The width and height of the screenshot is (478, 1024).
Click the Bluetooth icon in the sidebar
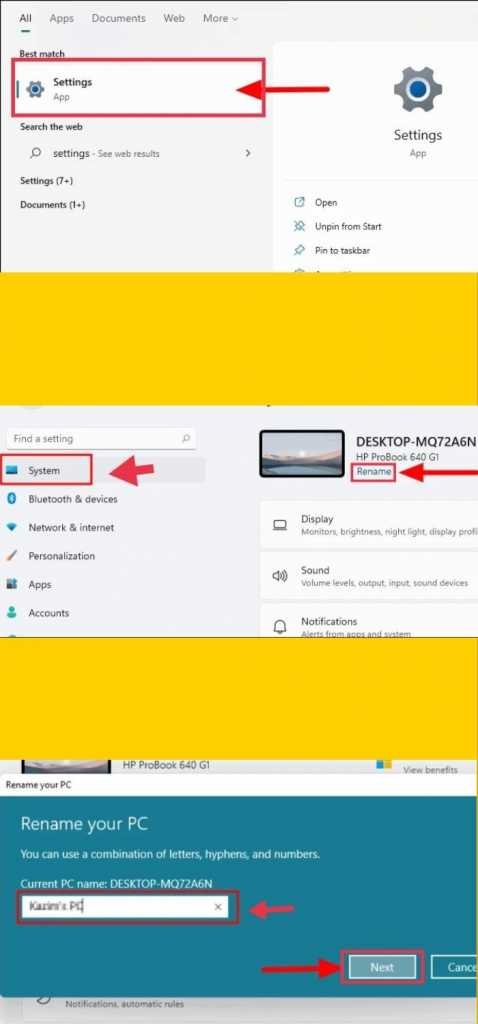click(11, 499)
